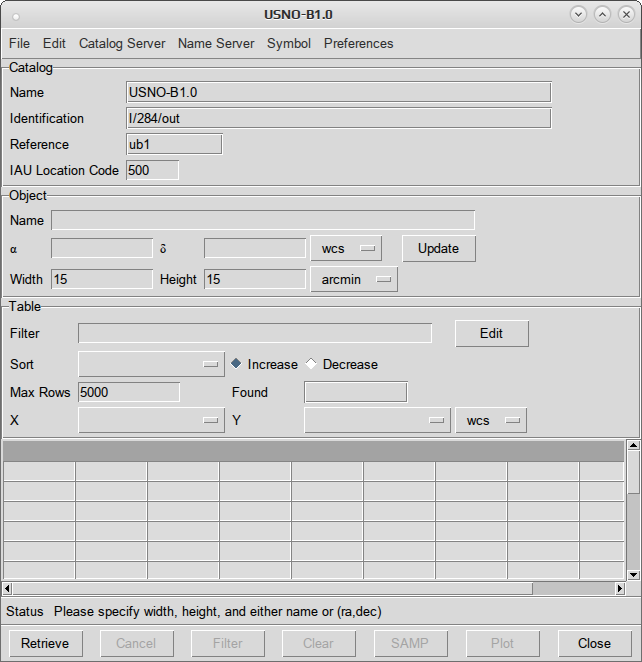Click the title bar X close icon
The image size is (642, 662).
626,15
